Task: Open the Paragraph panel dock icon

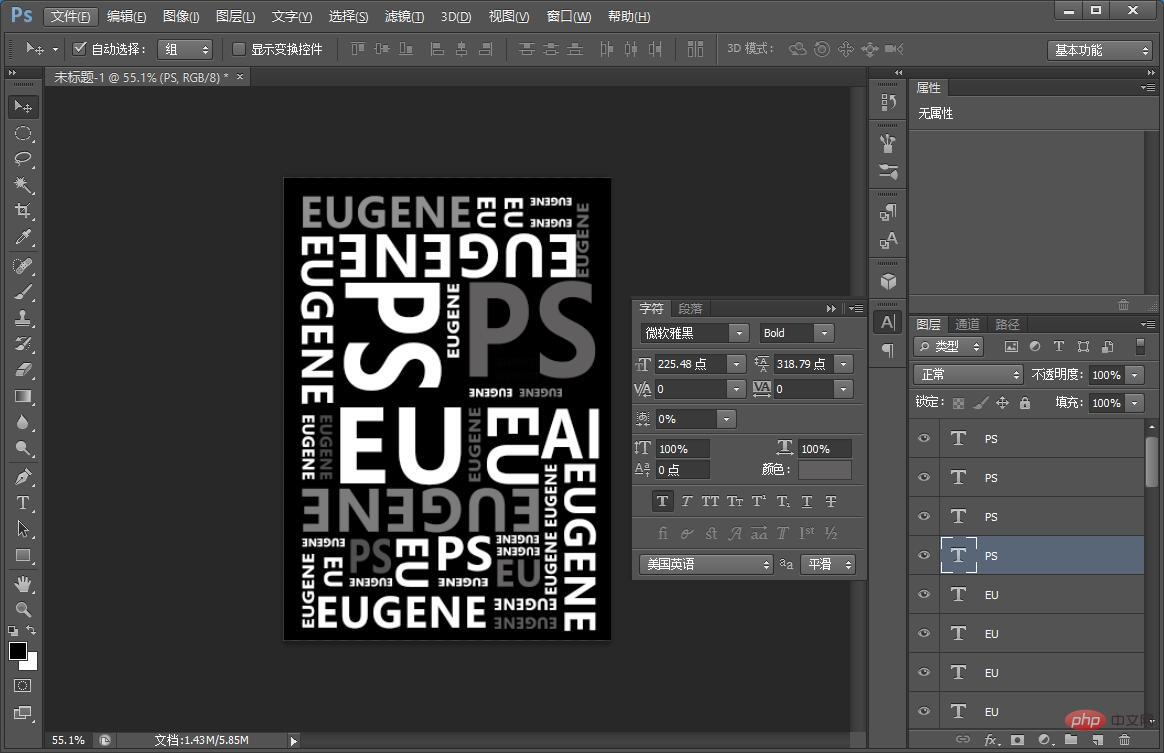Action: tap(888, 350)
